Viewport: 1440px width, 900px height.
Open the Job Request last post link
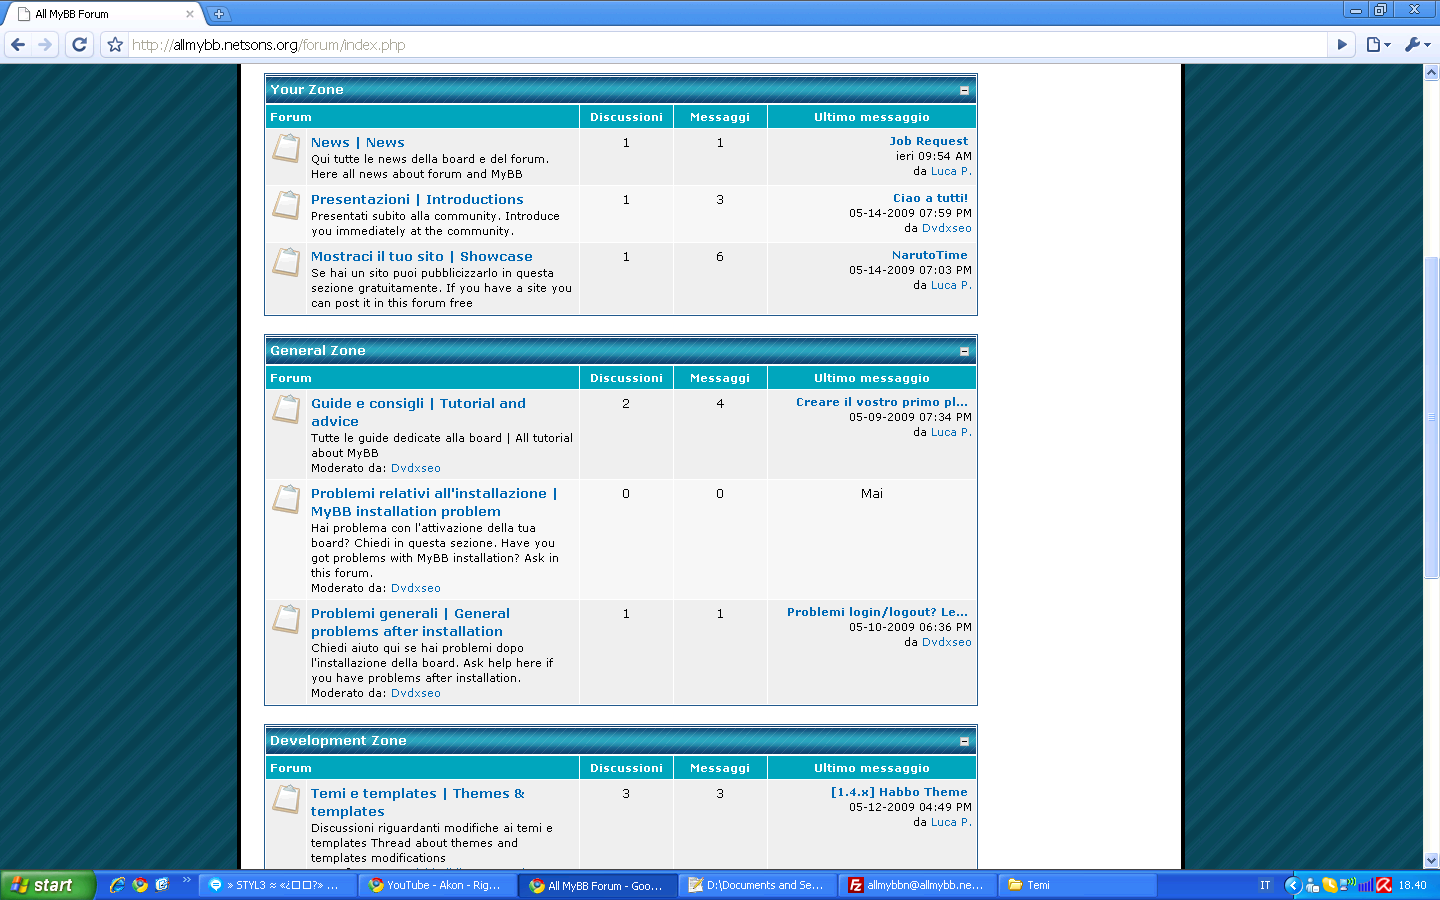point(928,141)
